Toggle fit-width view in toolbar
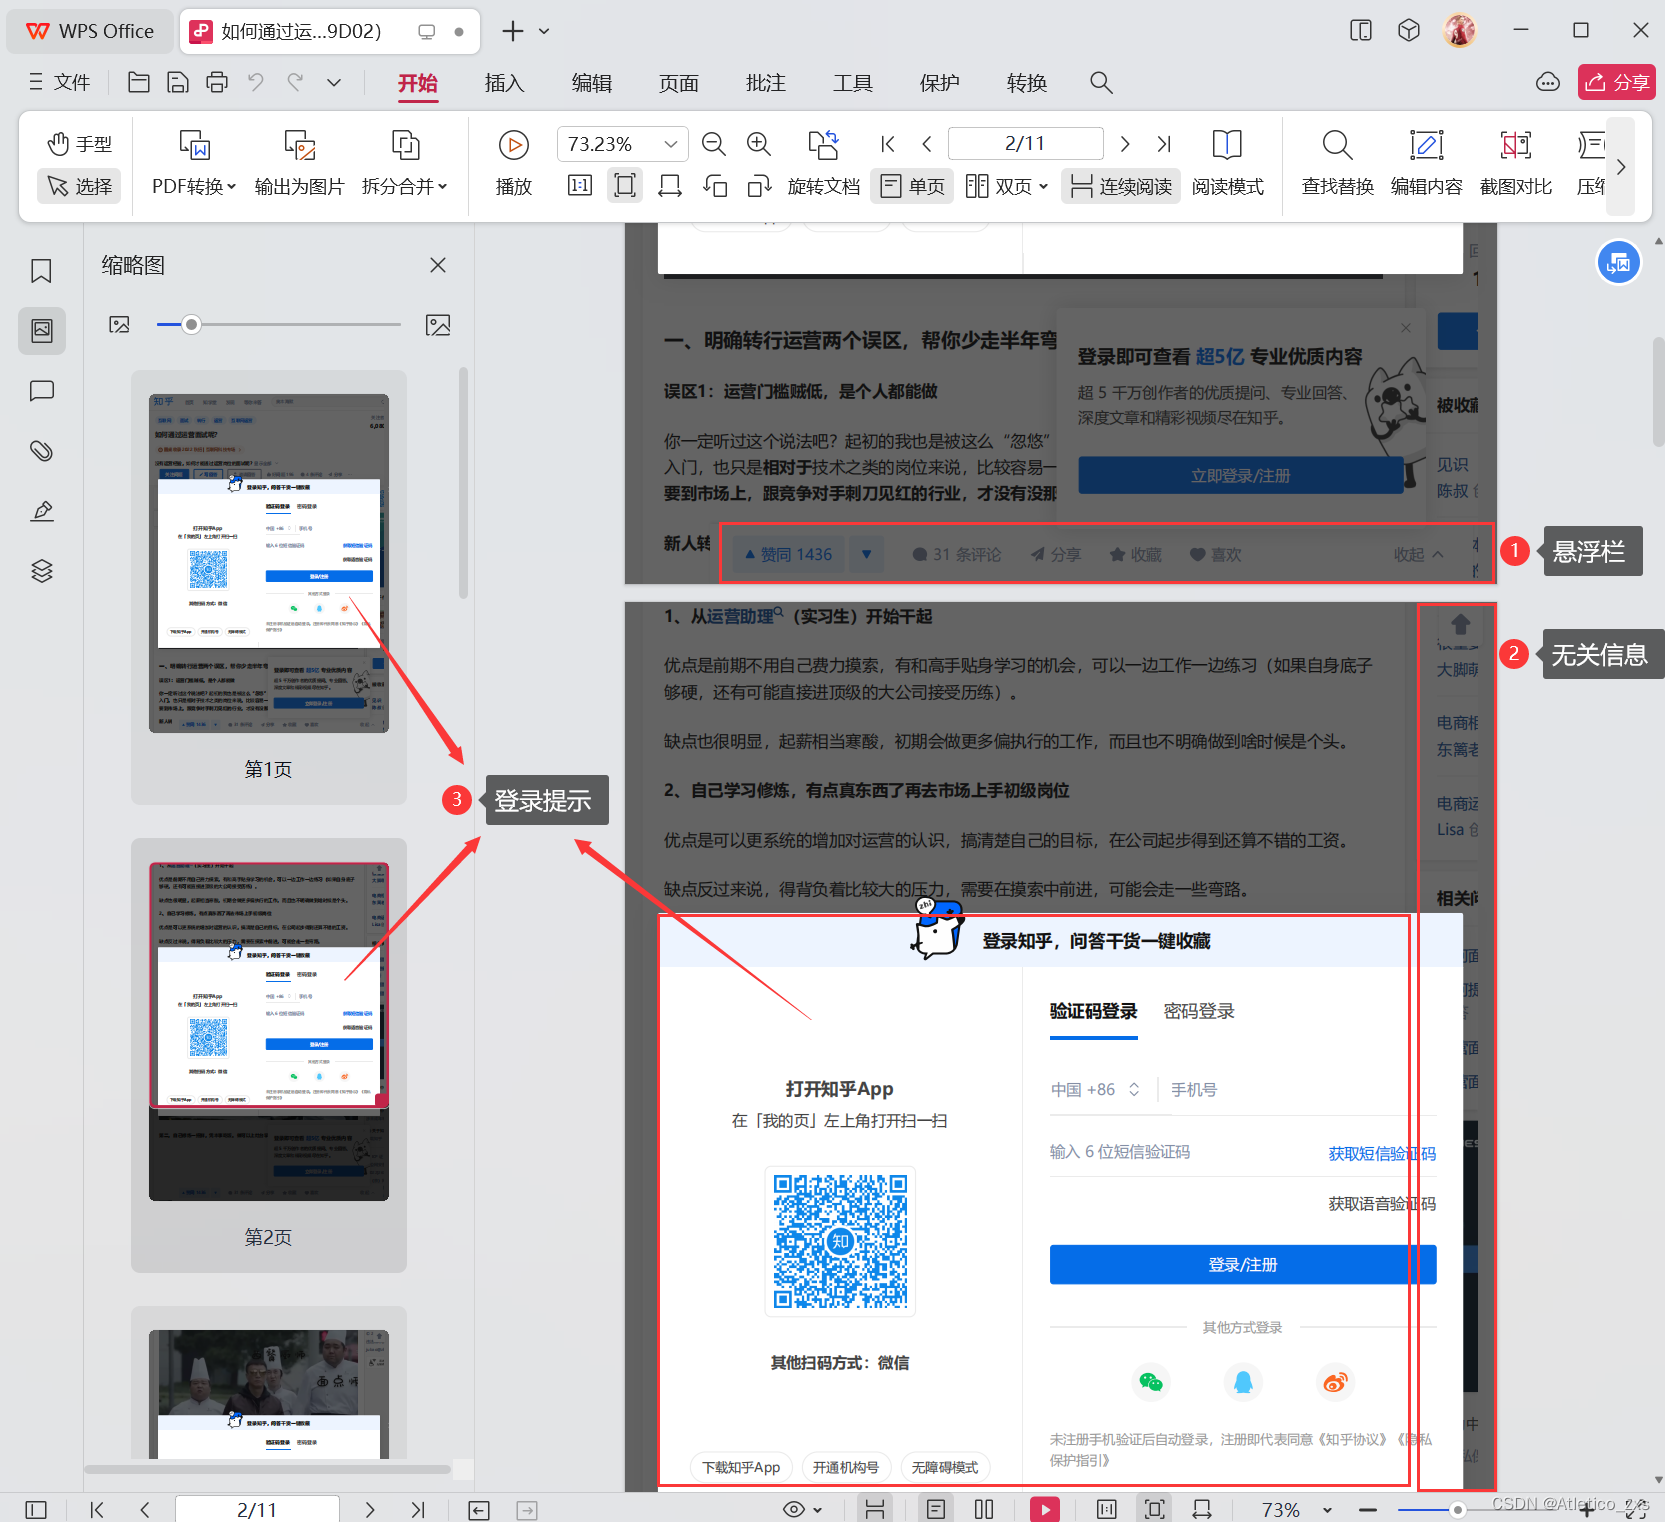The height and width of the screenshot is (1522, 1665). pos(670,186)
